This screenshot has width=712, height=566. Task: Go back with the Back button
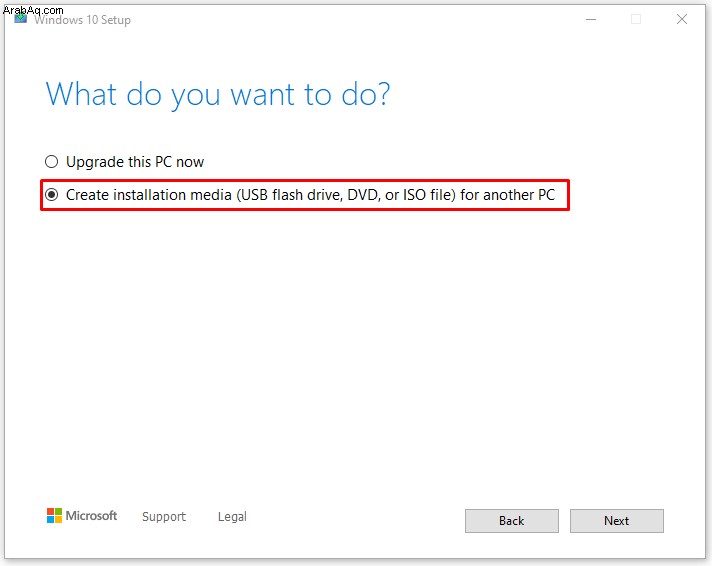(x=512, y=521)
